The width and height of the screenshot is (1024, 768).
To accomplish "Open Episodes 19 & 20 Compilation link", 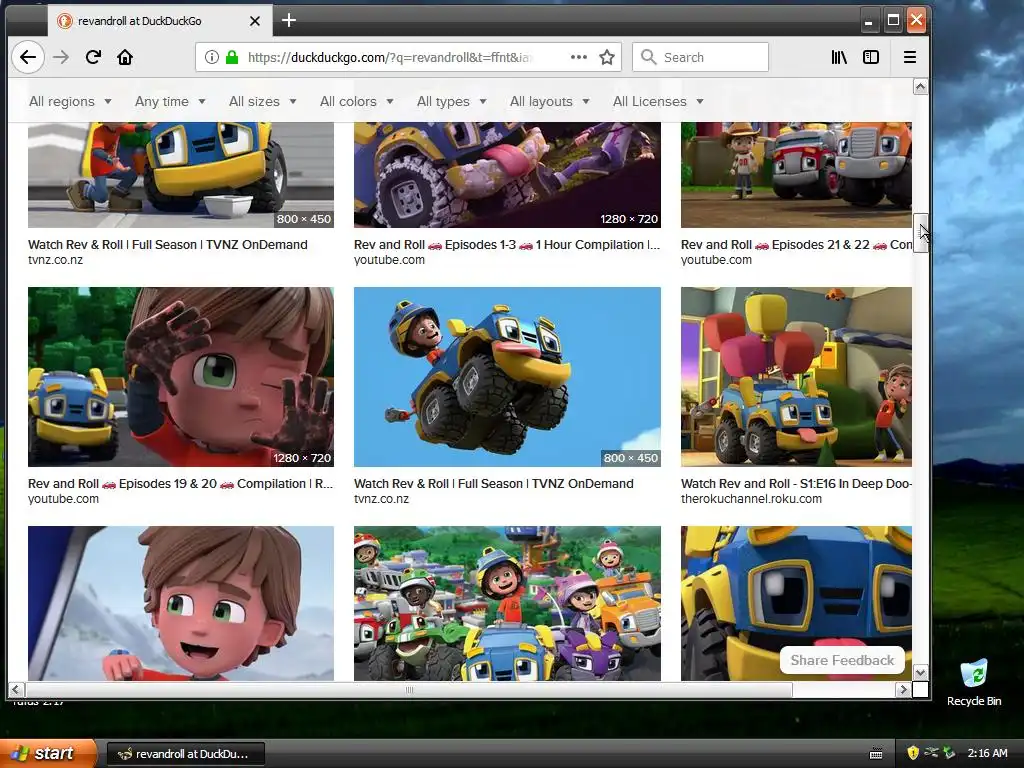I will 180,483.
